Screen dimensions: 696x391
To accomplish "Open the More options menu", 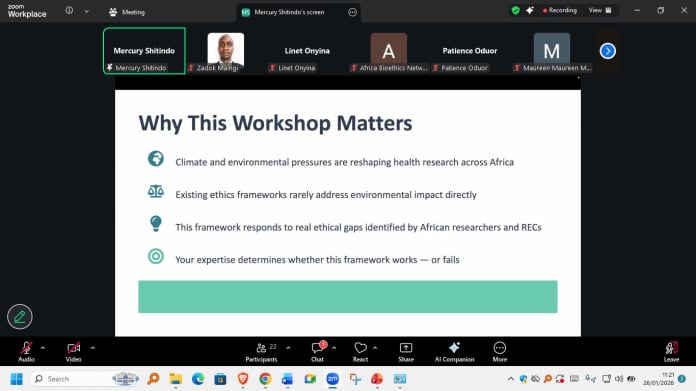I will [x=500, y=352].
